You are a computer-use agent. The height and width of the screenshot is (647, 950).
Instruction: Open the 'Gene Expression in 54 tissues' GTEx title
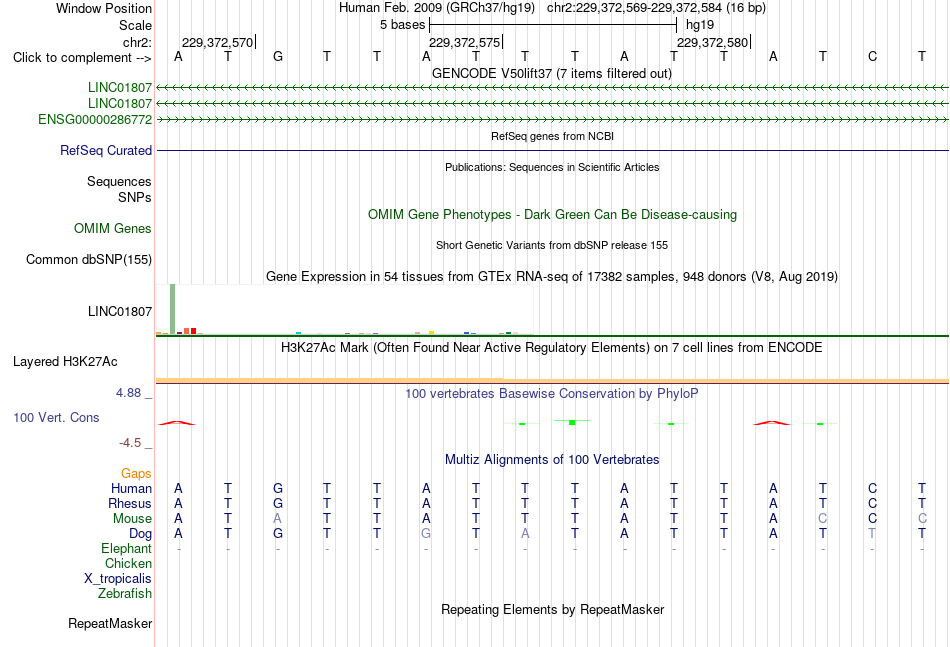(552, 276)
